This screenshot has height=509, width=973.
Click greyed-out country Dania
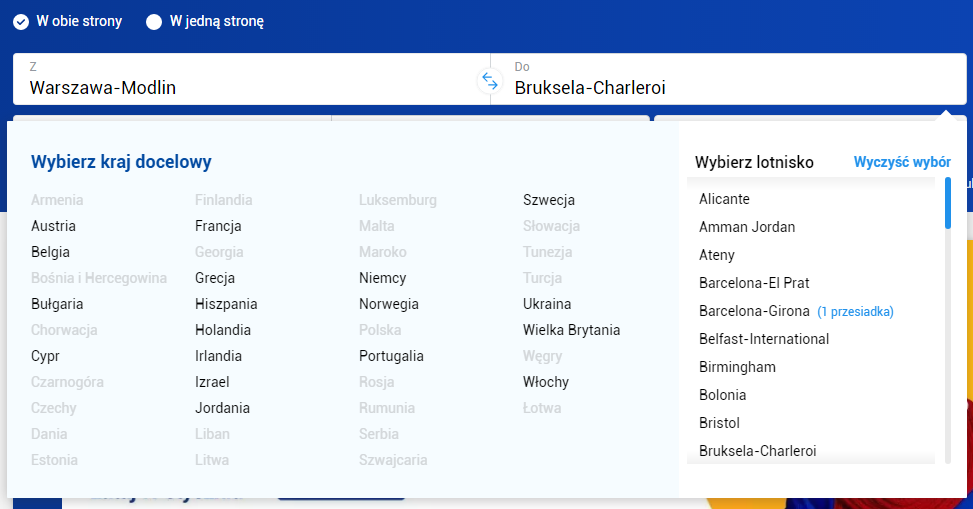tap(49, 435)
